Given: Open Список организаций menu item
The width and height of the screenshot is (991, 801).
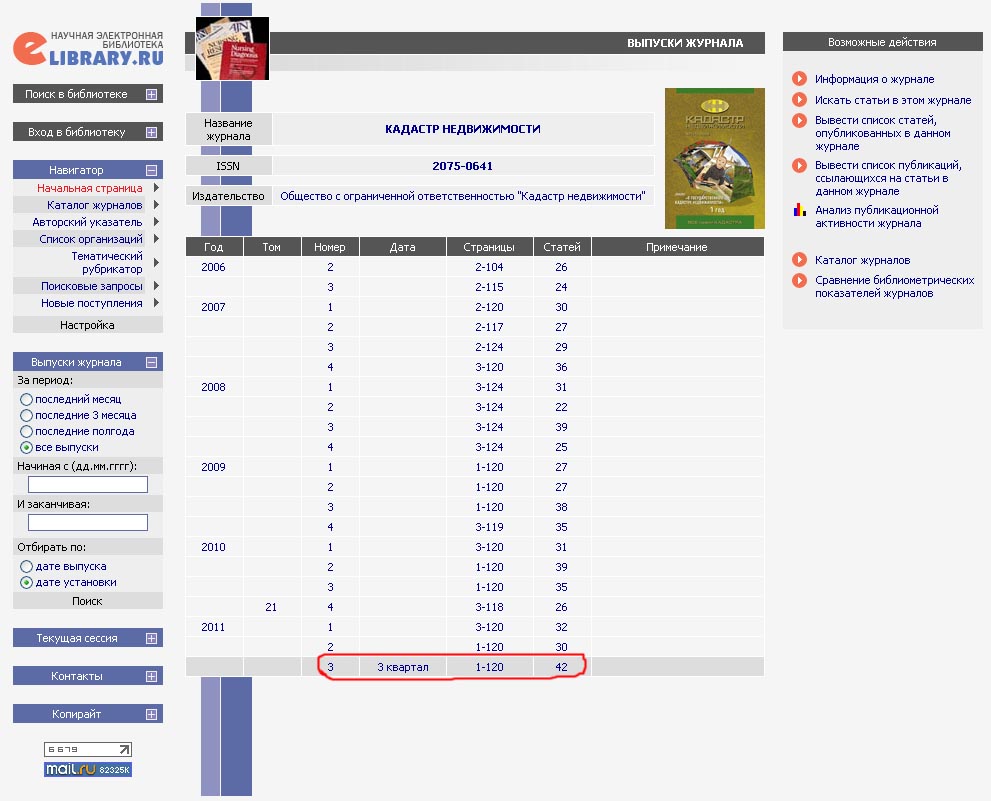Looking at the screenshot, I should [x=91, y=239].
